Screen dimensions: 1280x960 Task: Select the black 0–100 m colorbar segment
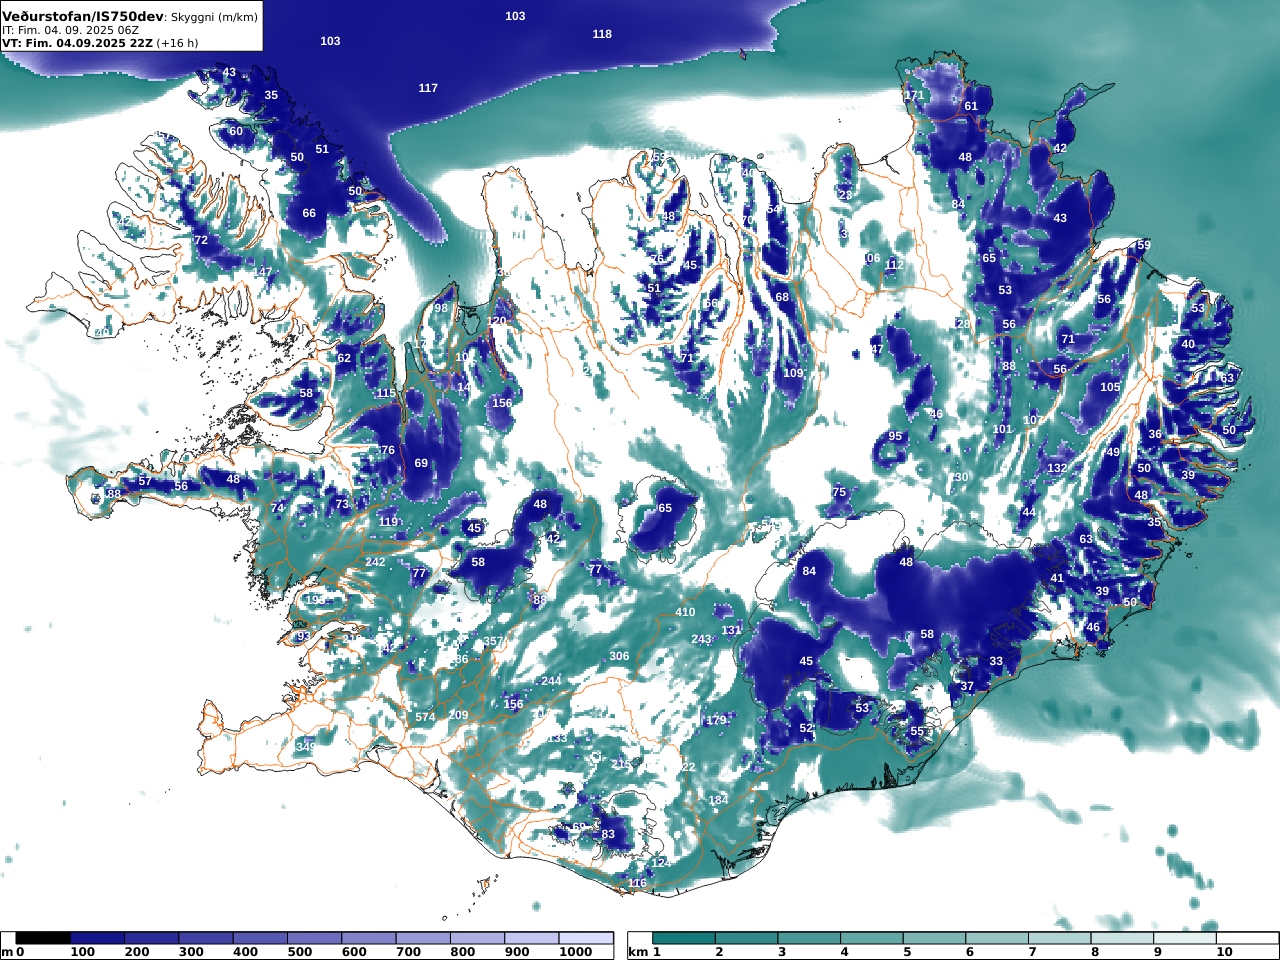[43, 938]
